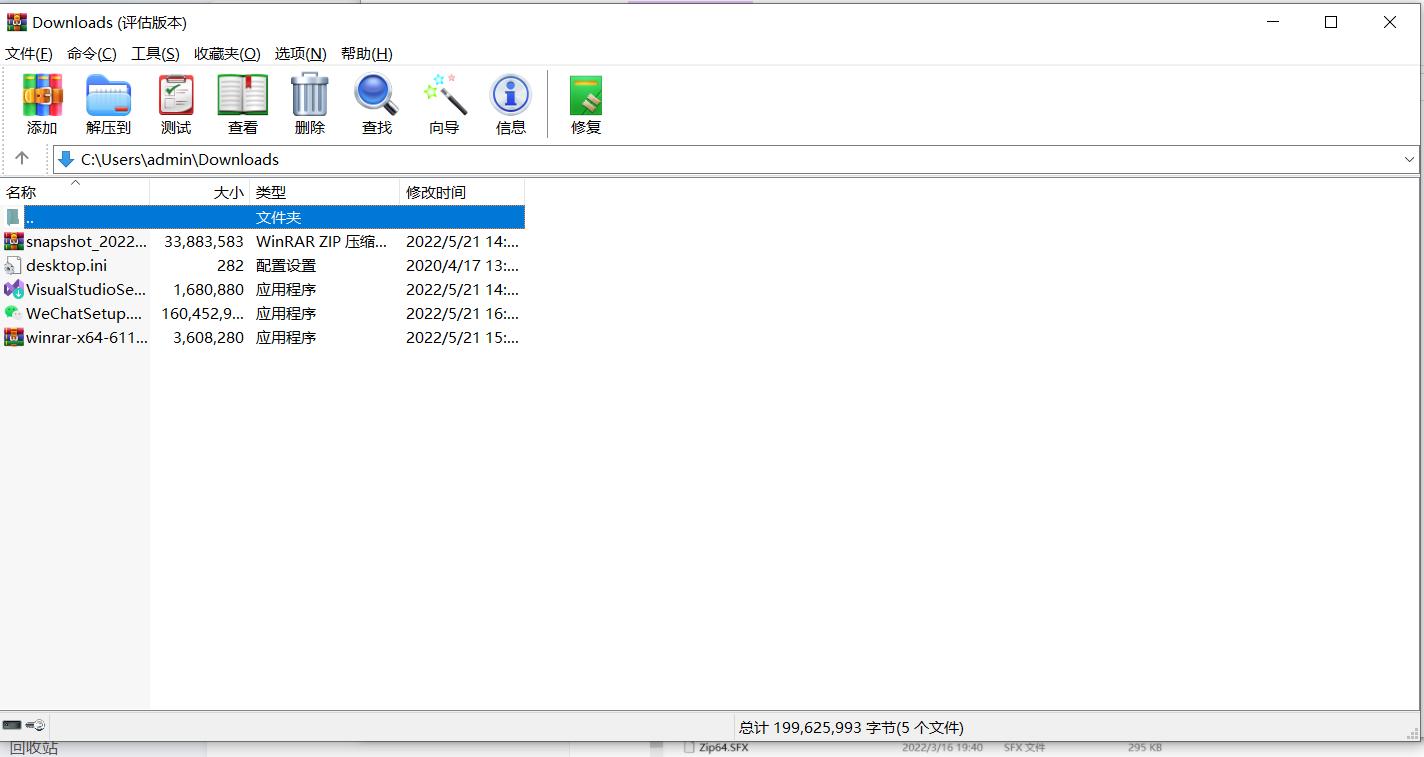The image size is (1424, 757).
Task: Click the 删除 (Delete) icon
Action: [x=309, y=103]
